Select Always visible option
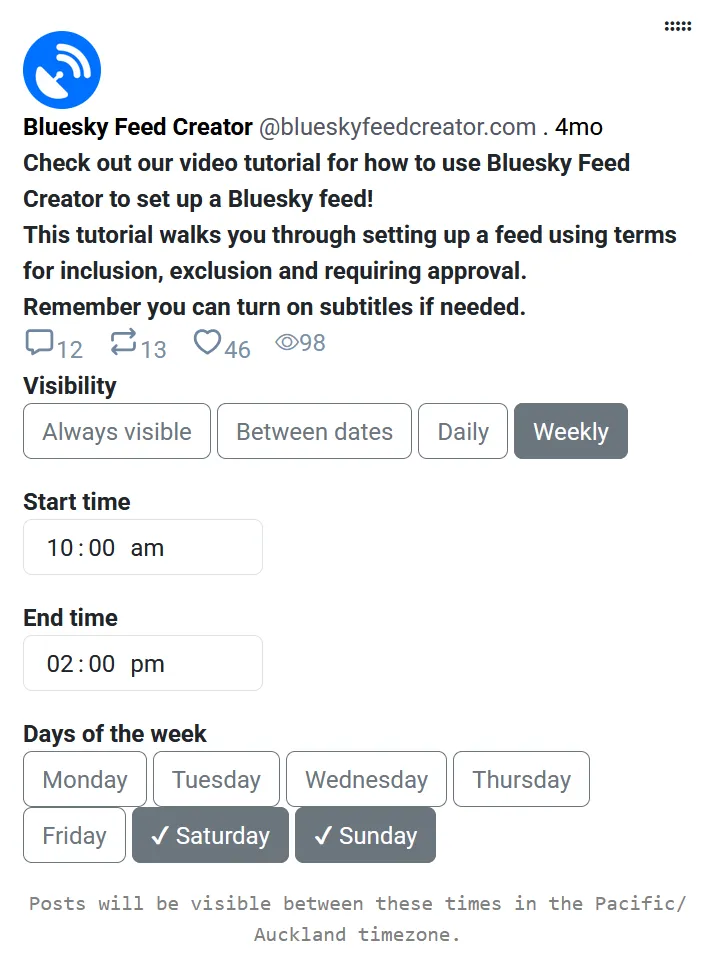717x971 pixels. coord(117,431)
